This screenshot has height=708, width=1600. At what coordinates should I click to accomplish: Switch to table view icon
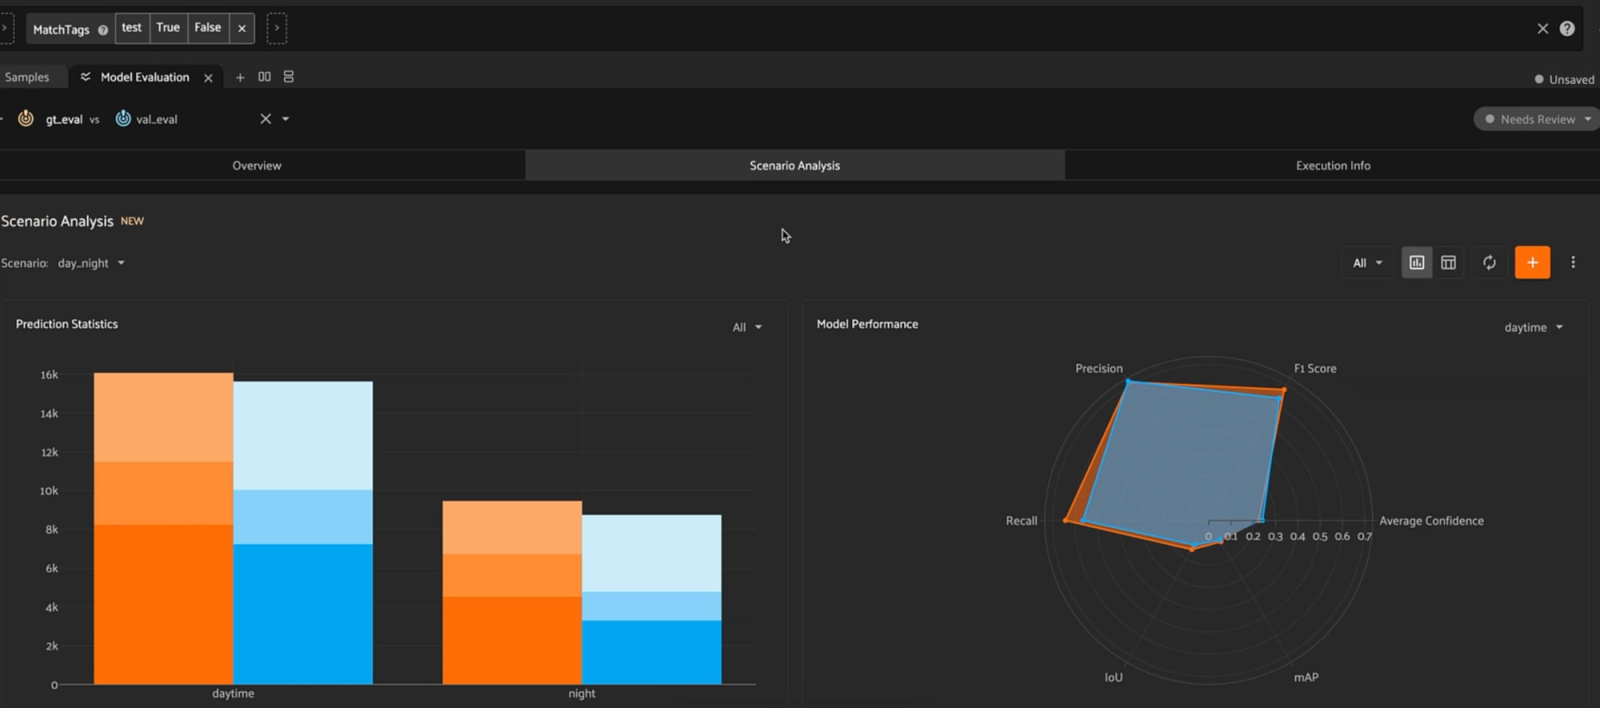1448,262
